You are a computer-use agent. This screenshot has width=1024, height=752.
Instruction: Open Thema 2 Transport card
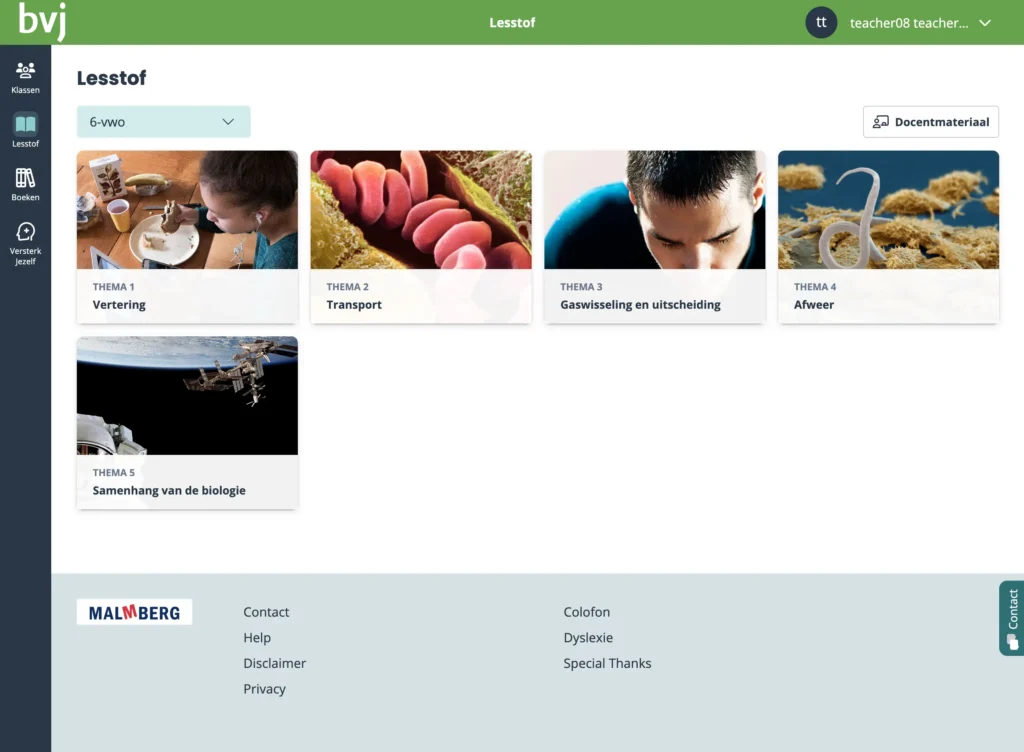point(421,237)
